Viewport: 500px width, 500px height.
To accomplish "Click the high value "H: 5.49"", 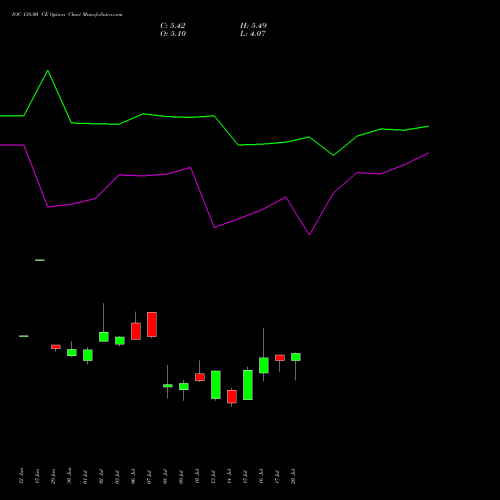I will tap(253, 26).
